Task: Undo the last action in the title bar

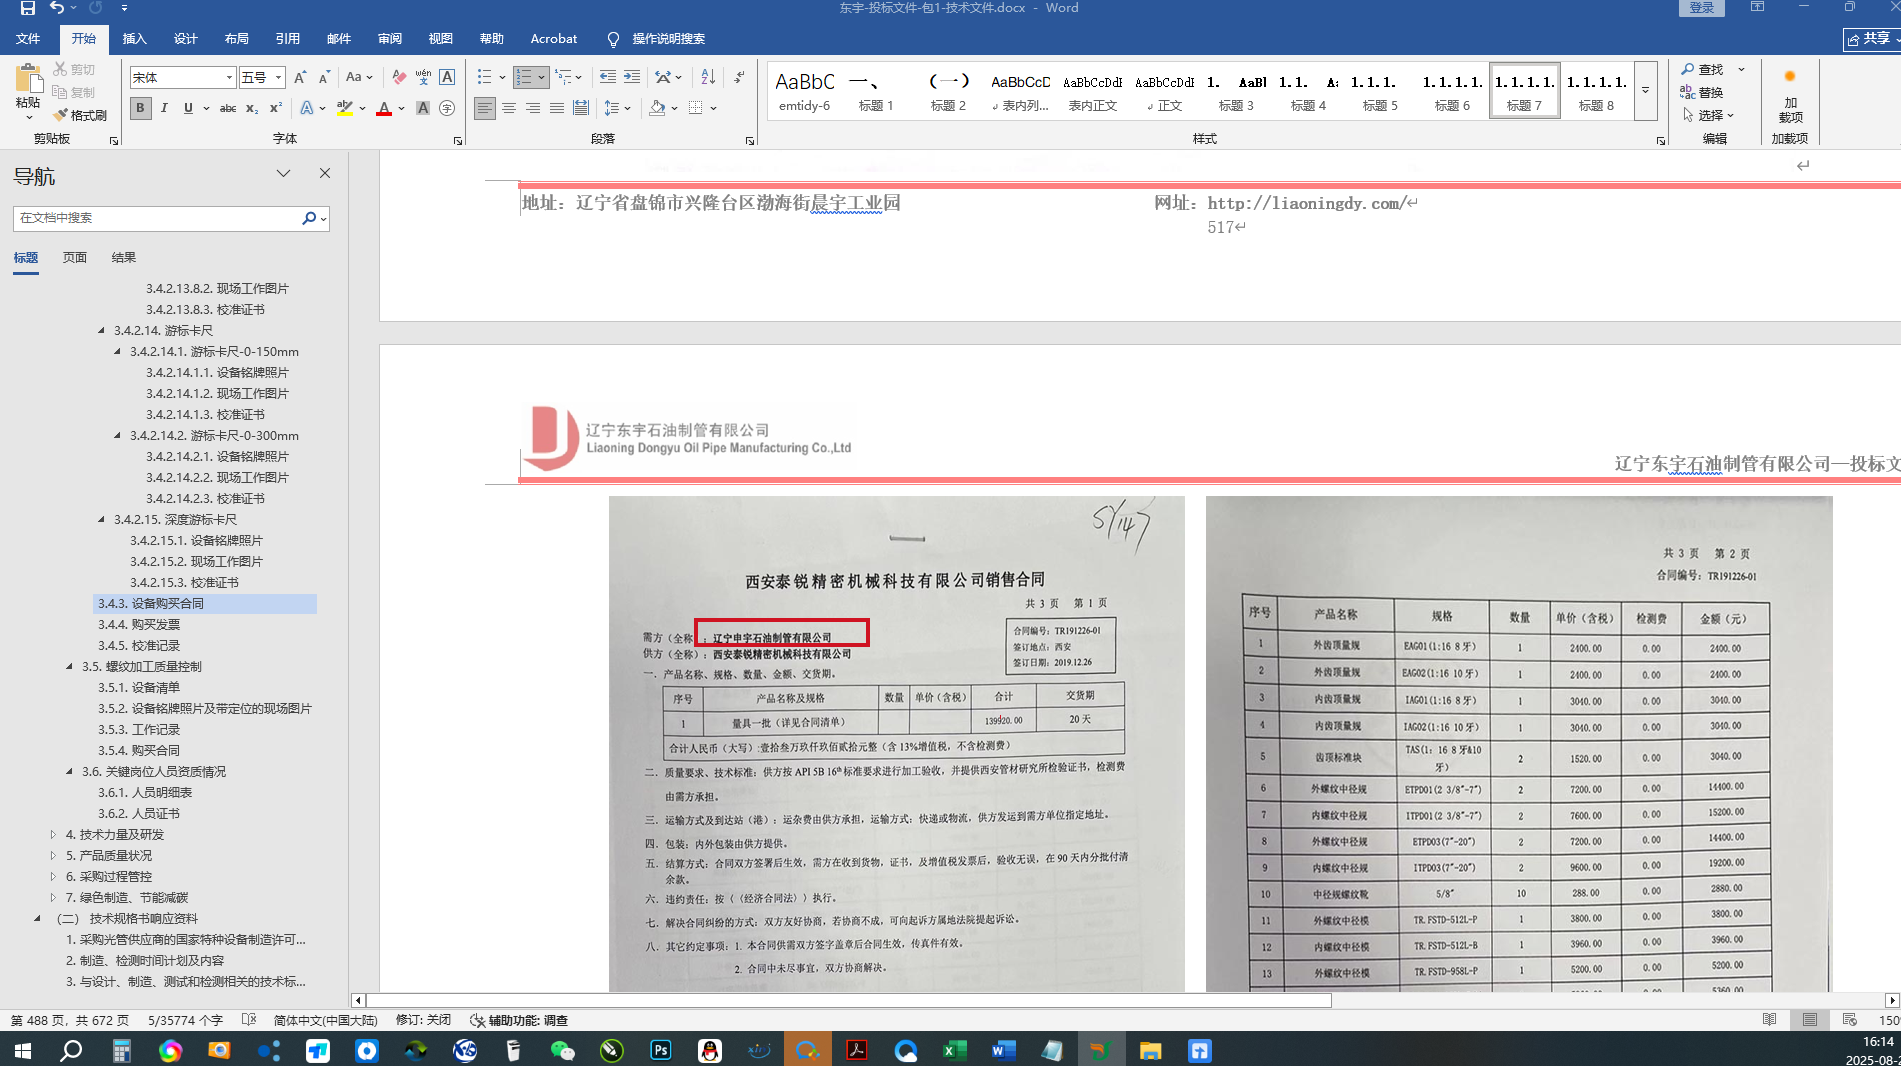Action: [x=57, y=8]
